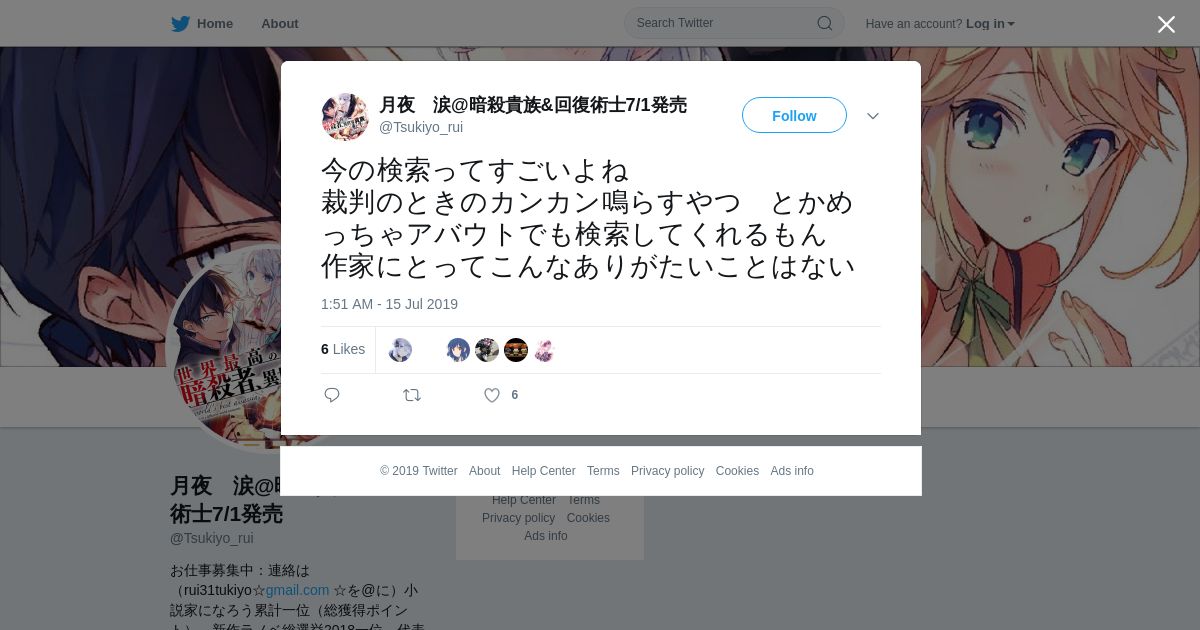Open Help Center link in modal footer
The height and width of the screenshot is (630, 1200).
[543, 471]
